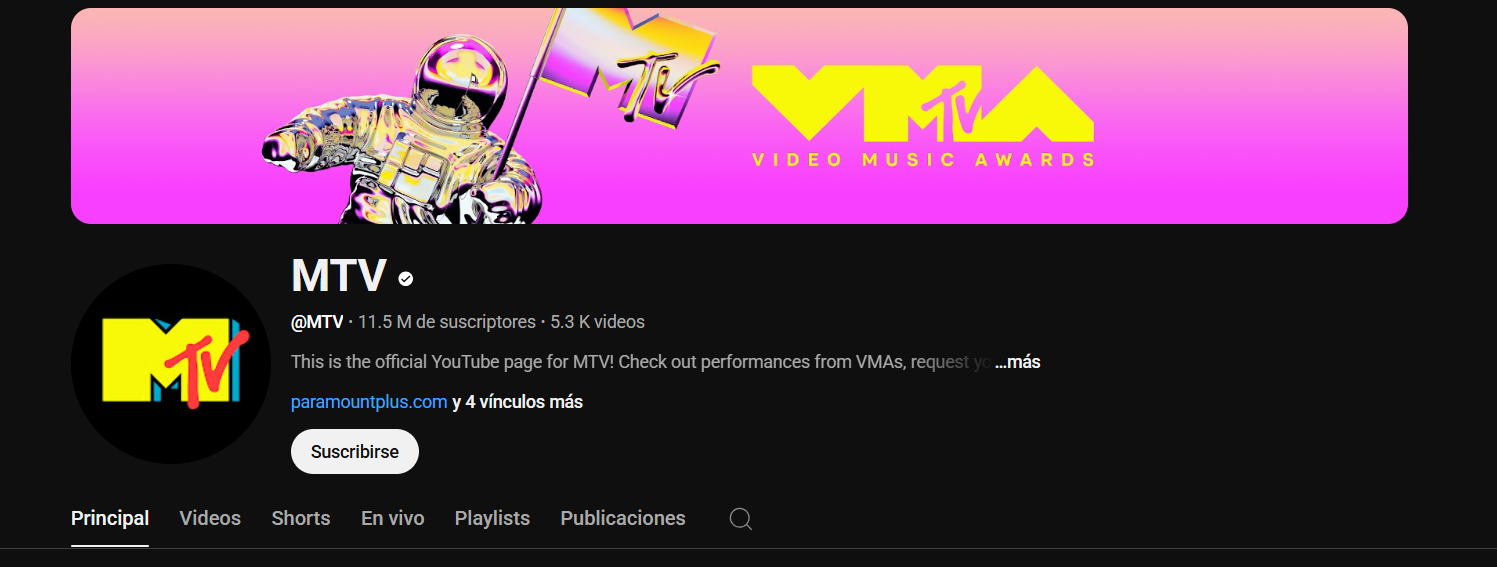Subscribe using the Suscribirse button
Viewport: 1497px width, 567px height.
pyautogui.click(x=355, y=452)
